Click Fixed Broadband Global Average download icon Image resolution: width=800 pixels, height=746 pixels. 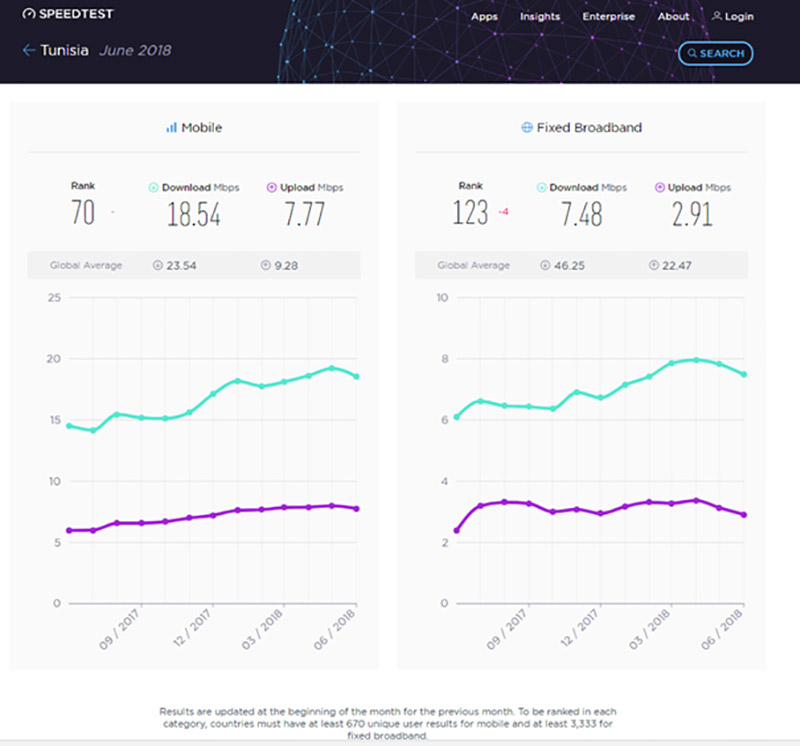[x=545, y=265]
